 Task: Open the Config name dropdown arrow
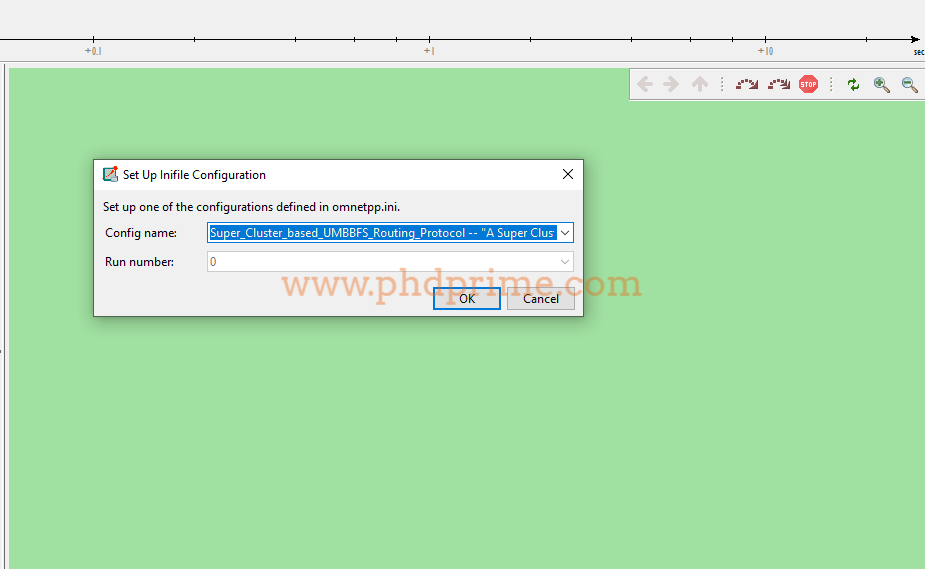point(565,233)
